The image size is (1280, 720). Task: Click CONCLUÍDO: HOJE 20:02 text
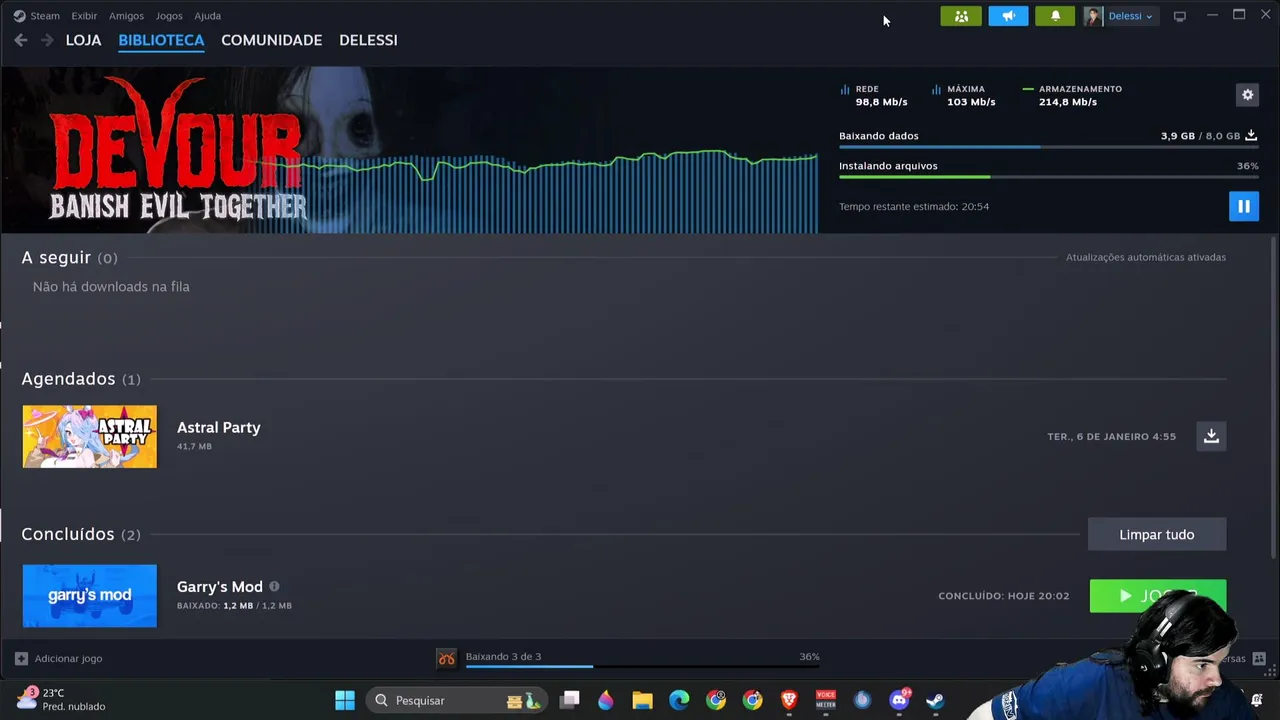pyautogui.click(x=1004, y=596)
